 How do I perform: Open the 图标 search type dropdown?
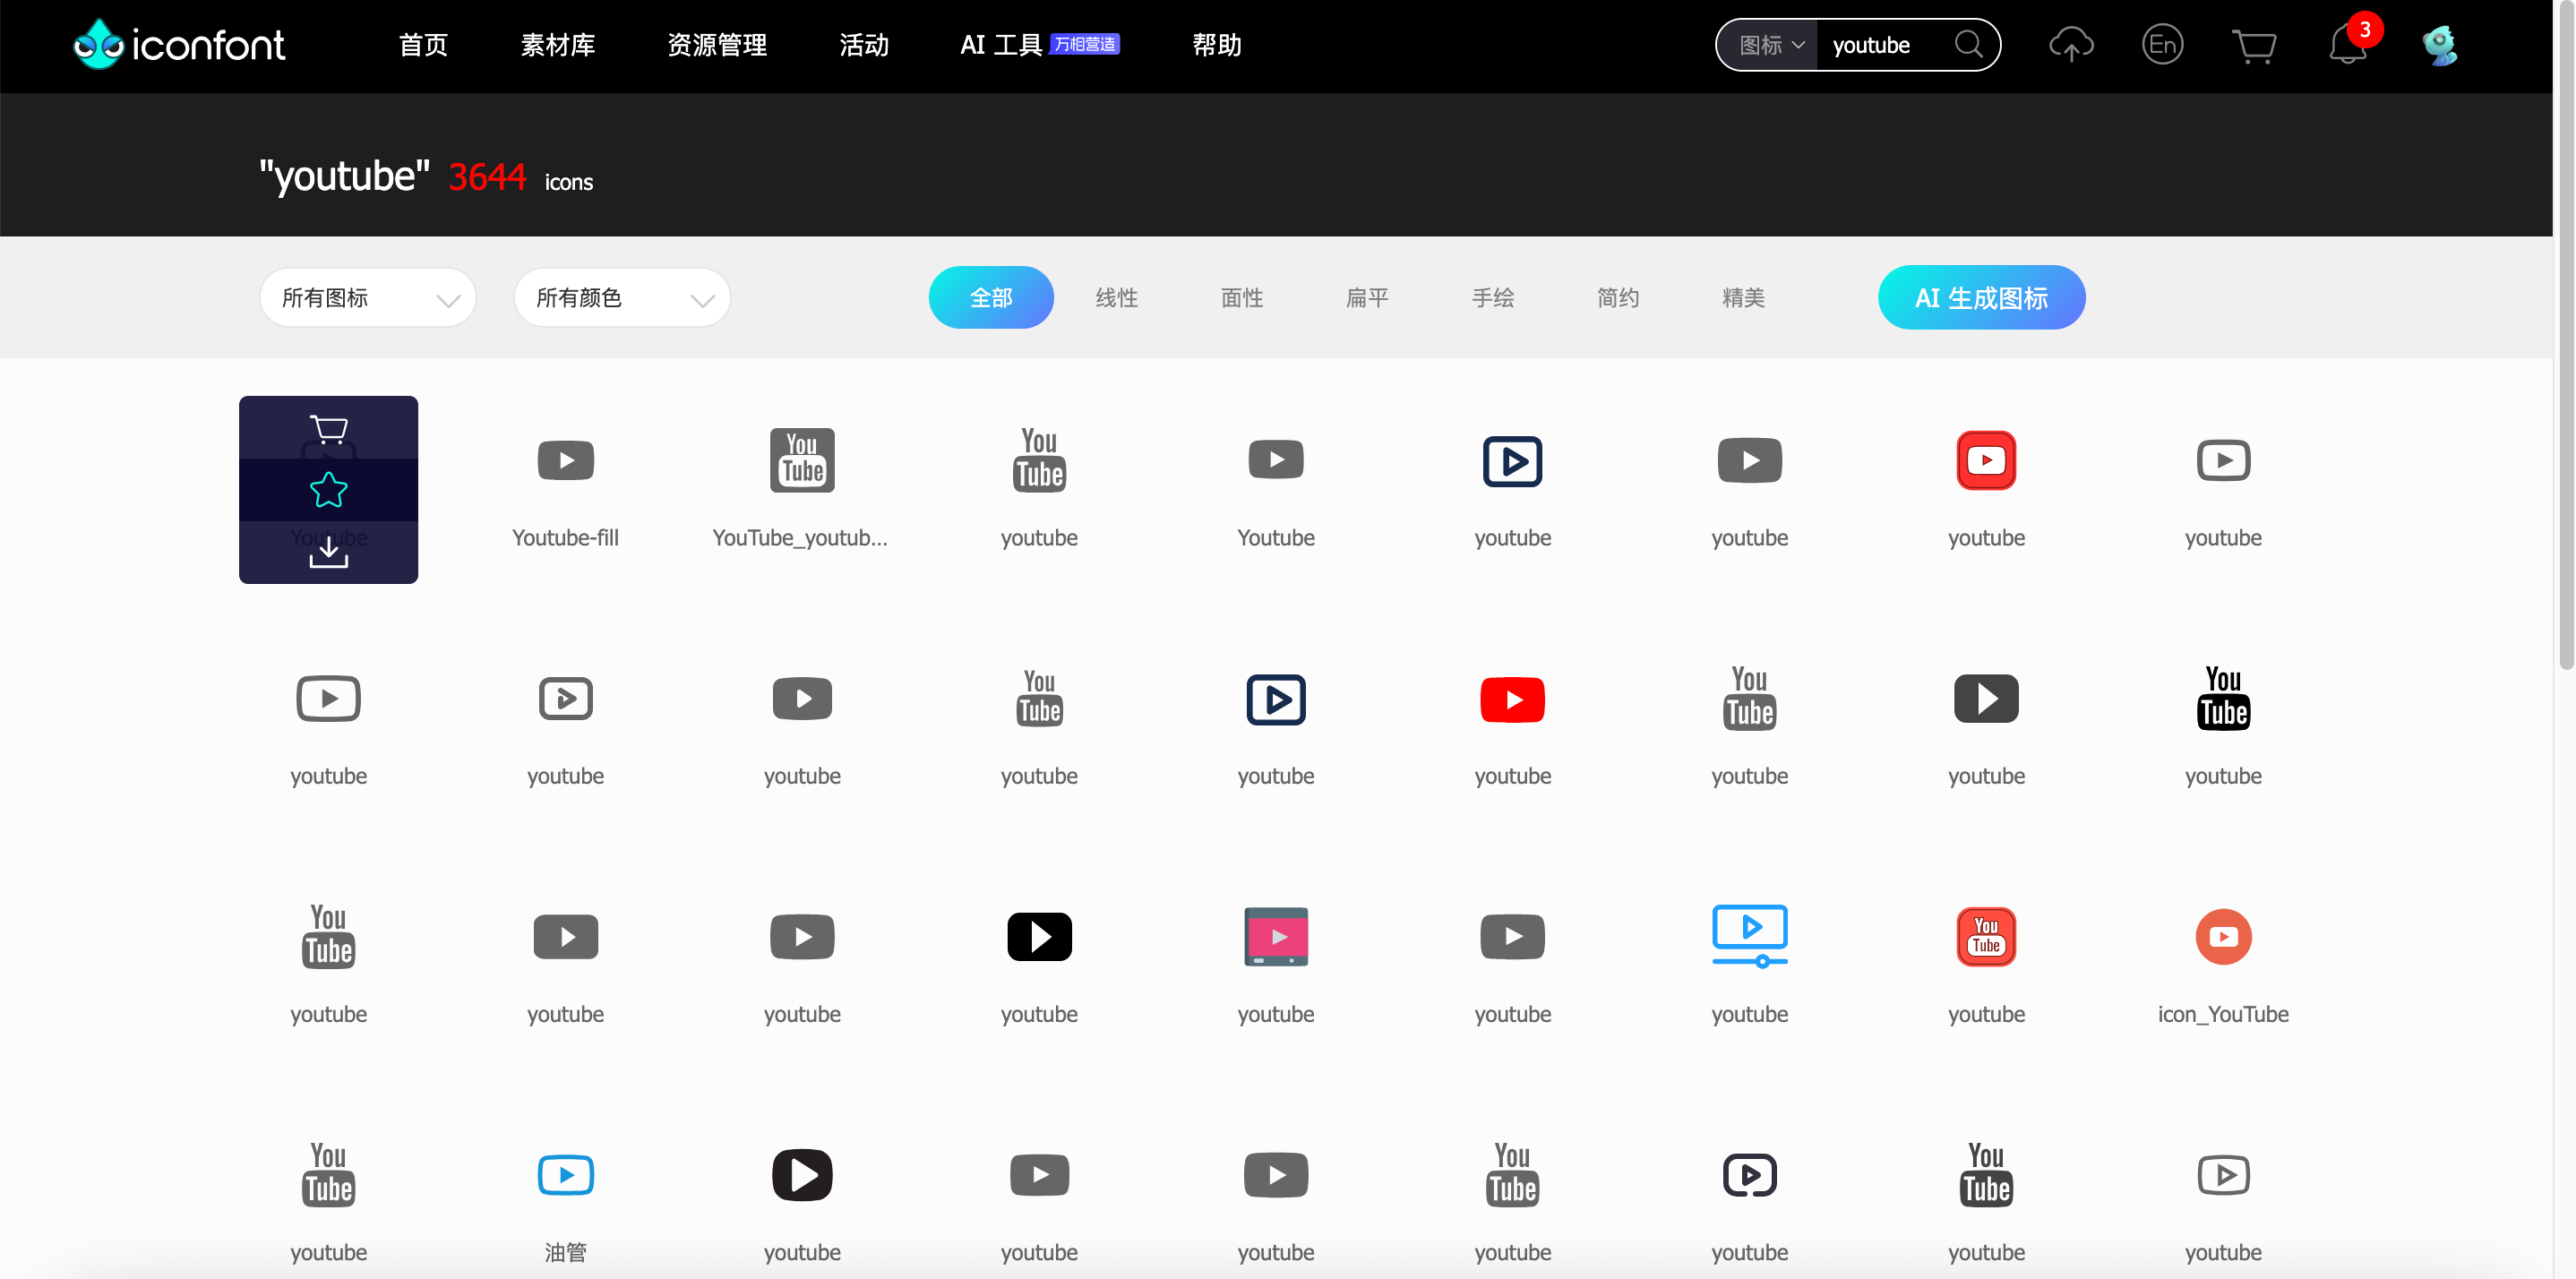(1770, 45)
